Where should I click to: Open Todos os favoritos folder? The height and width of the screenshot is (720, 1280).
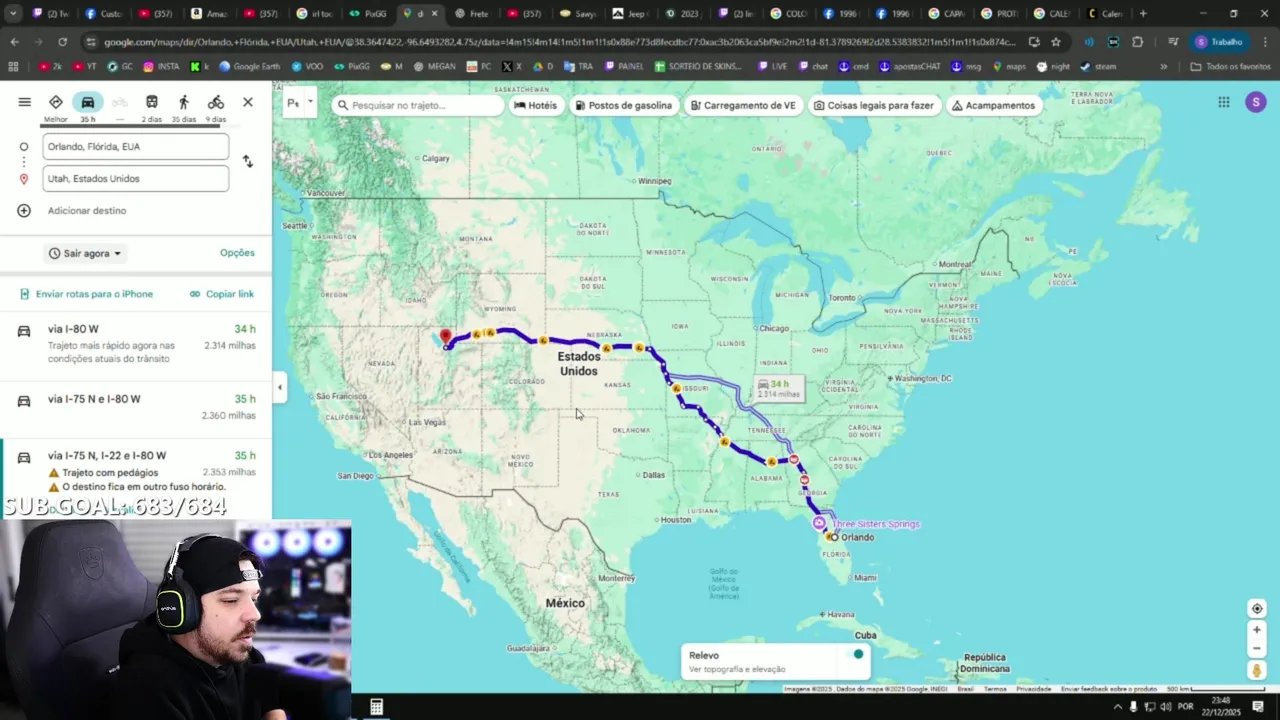point(1231,67)
